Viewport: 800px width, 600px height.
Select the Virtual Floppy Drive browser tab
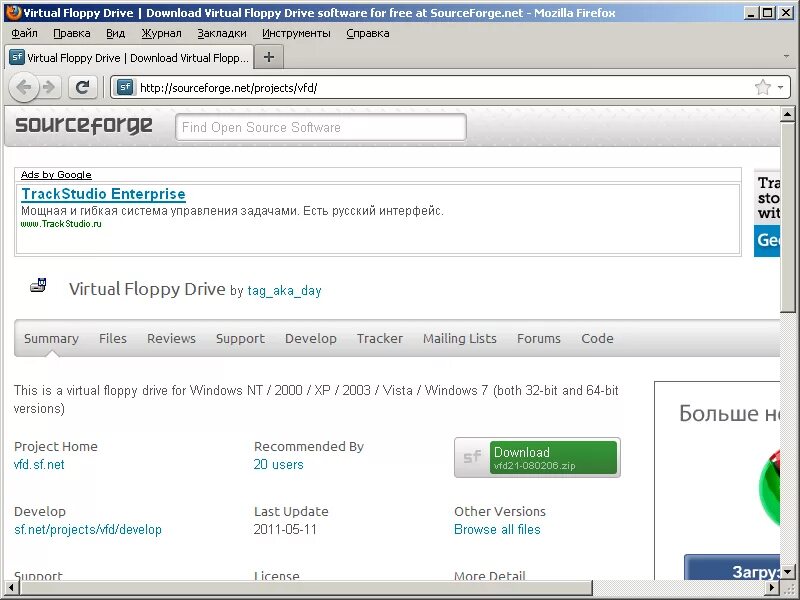[130, 57]
